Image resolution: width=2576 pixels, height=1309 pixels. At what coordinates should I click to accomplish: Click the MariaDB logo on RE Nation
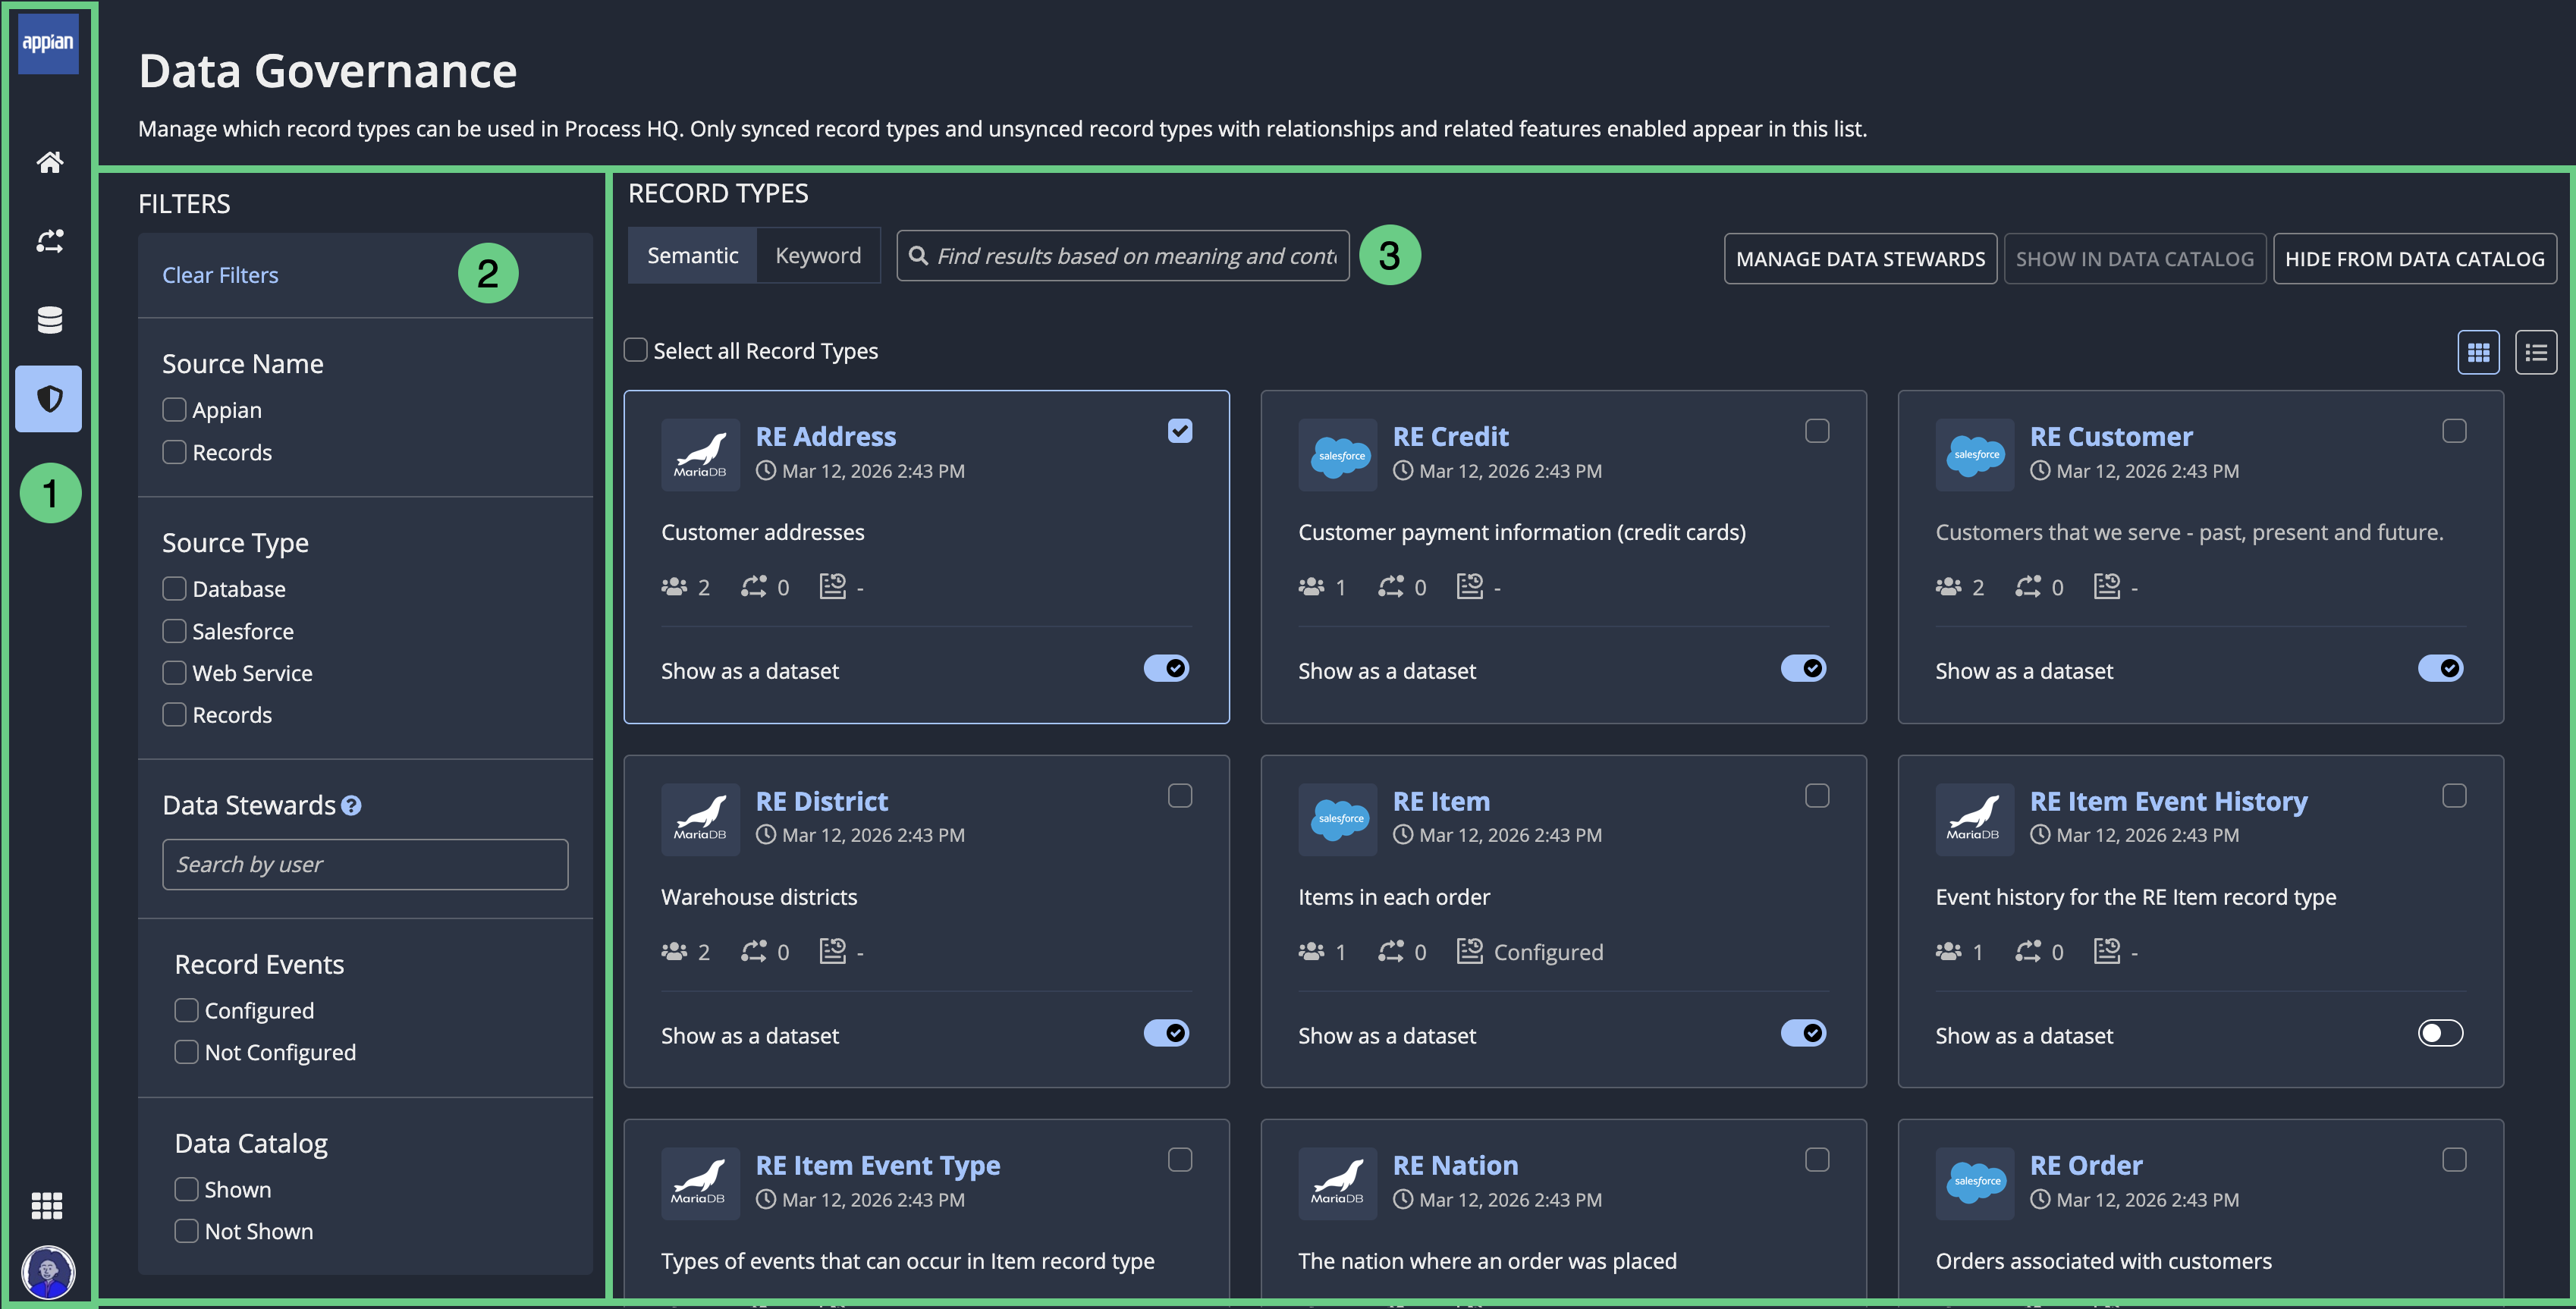click(1337, 1184)
